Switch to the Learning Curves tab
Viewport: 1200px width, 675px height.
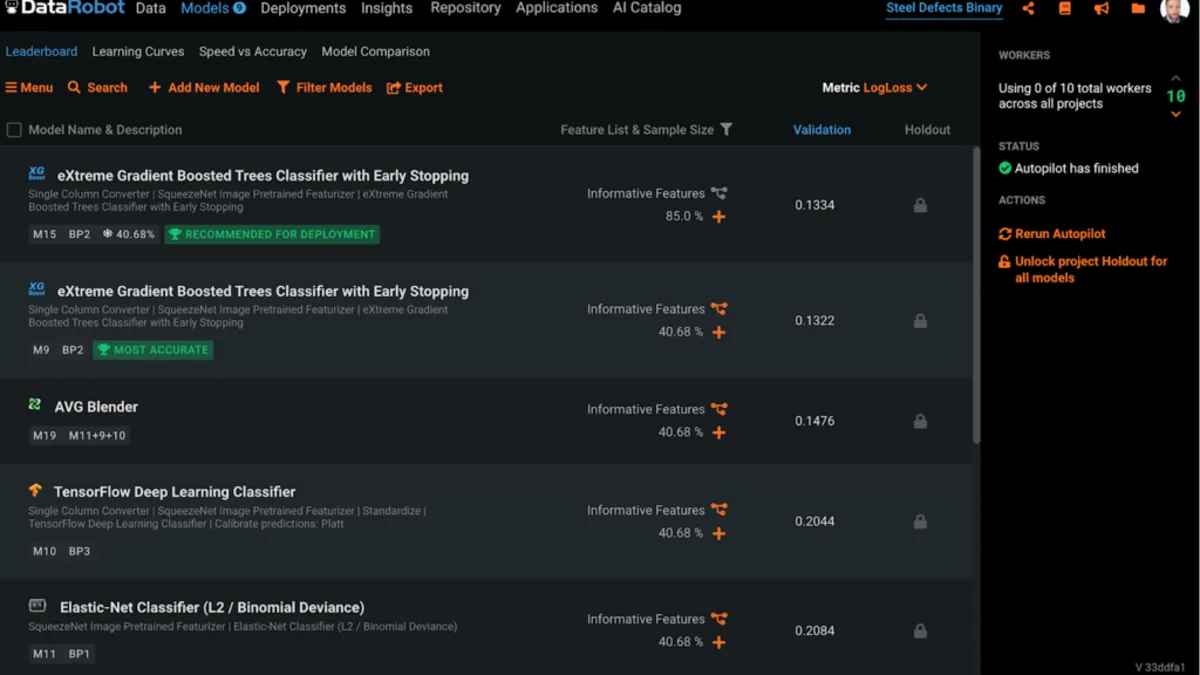click(x=138, y=52)
